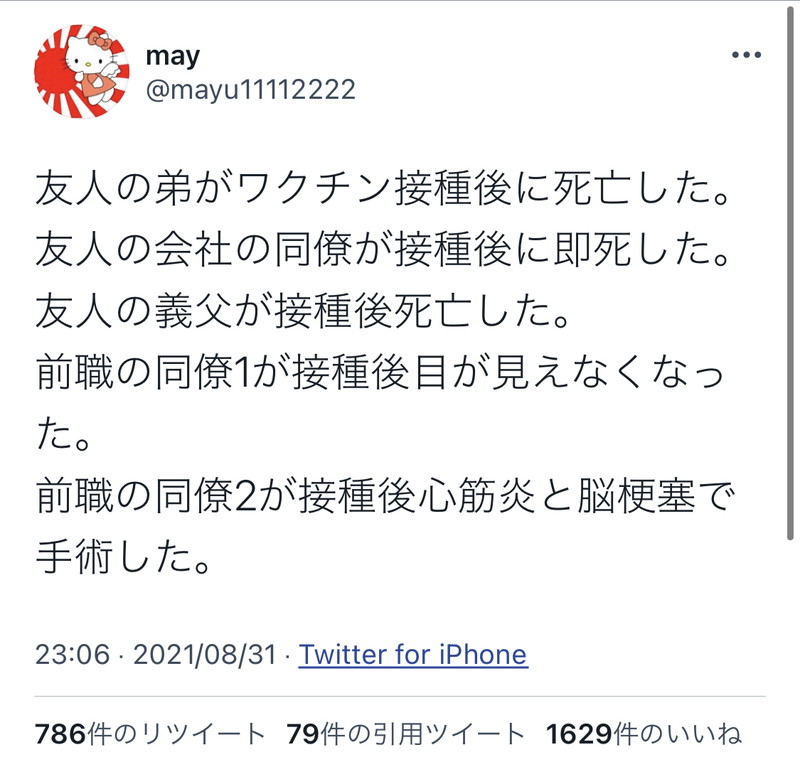Click the tweet line starting 前職の同僚2
800x762 pixels.
[x=385, y=497]
